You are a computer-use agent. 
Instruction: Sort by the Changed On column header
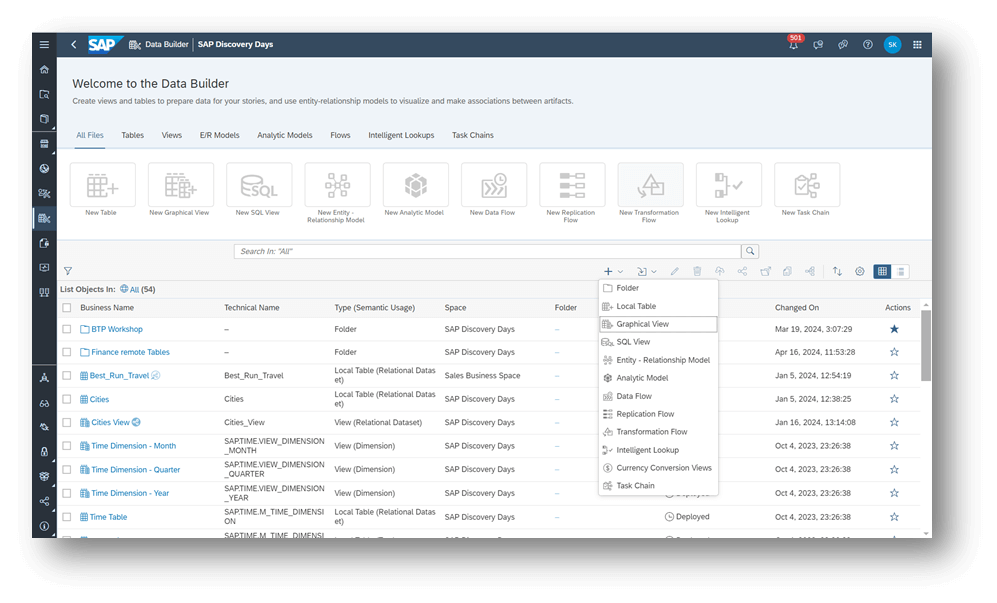click(796, 308)
